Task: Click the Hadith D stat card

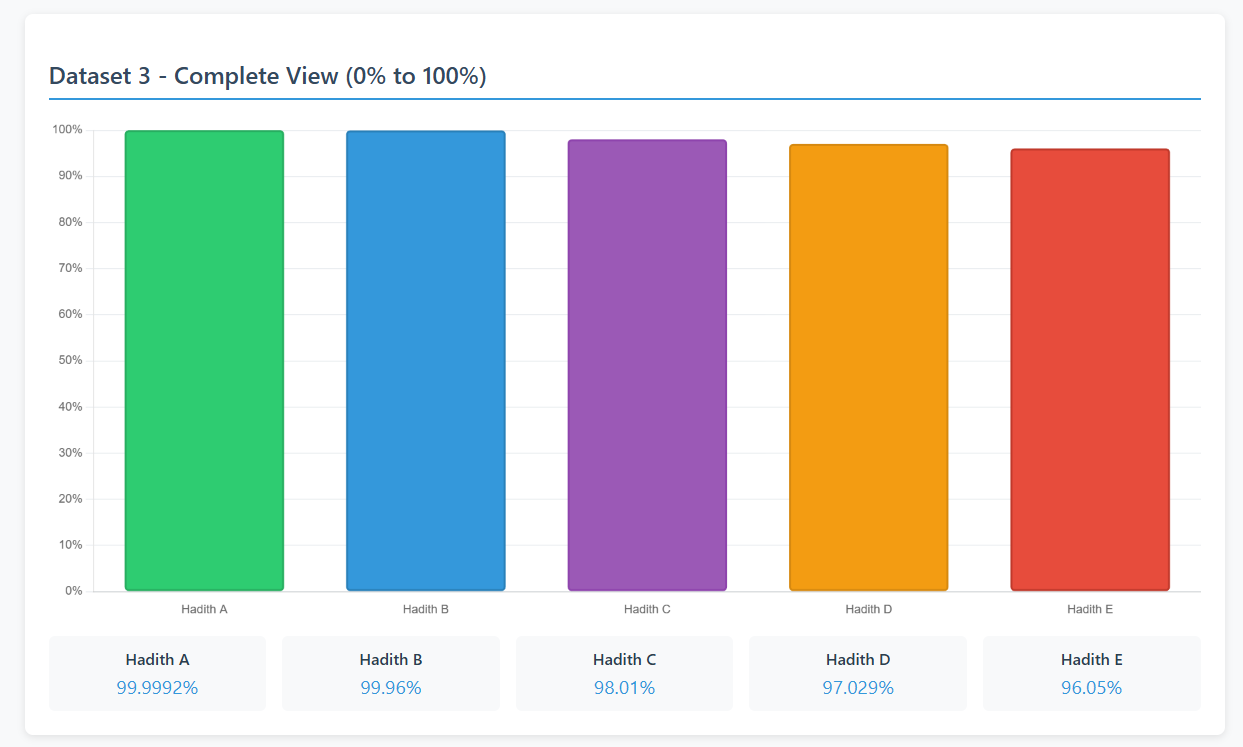Action: 858,673
